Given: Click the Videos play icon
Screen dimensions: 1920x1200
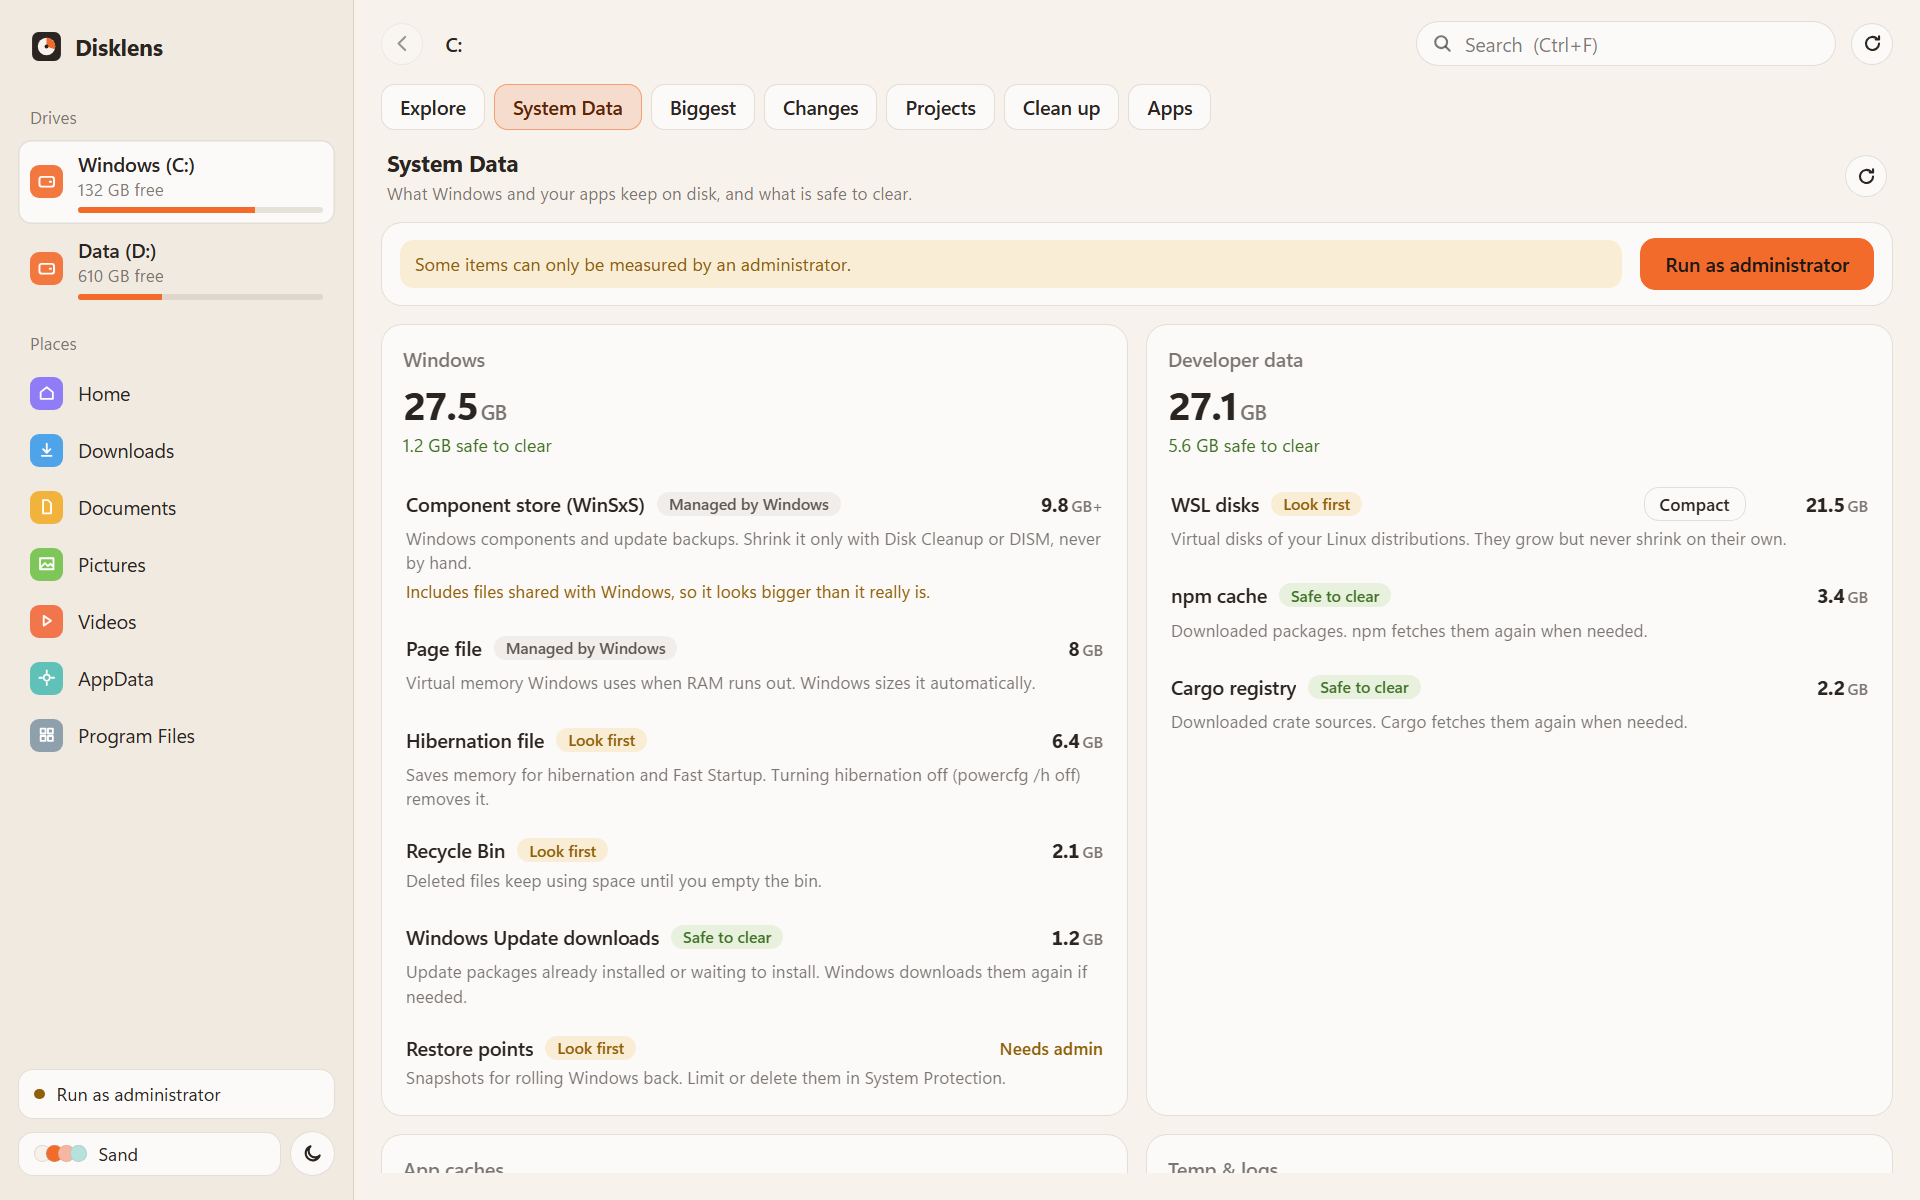Looking at the screenshot, I should click(x=46, y=622).
